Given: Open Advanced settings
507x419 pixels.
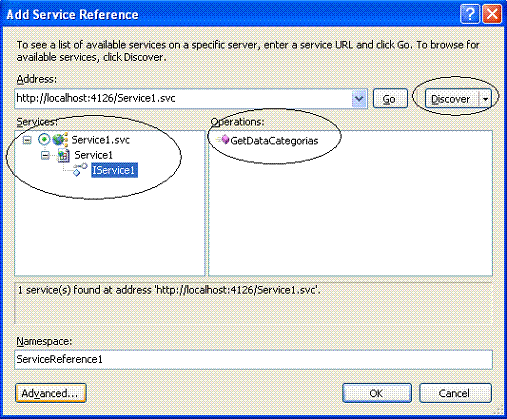Looking at the screenshot, I should pyautogui.click(x=51, y=393).
